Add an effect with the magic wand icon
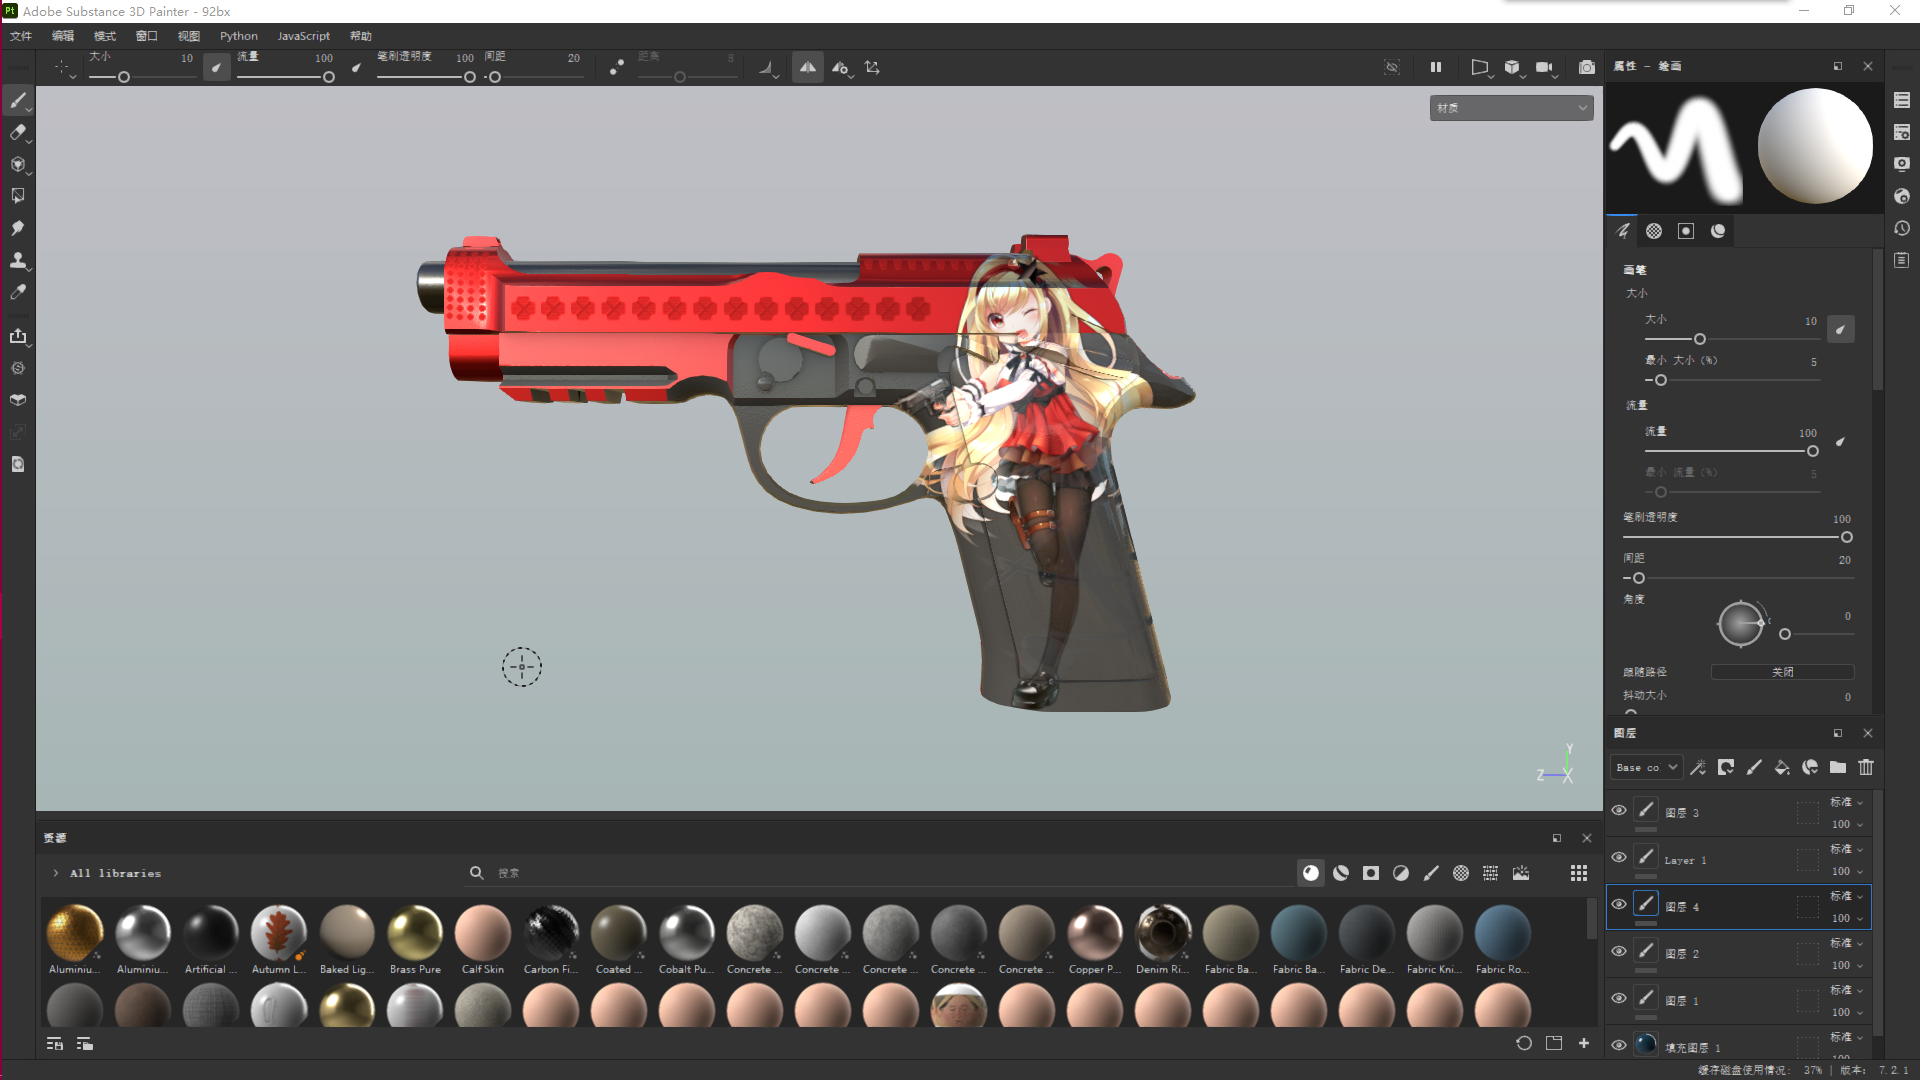 point(1698,767)
